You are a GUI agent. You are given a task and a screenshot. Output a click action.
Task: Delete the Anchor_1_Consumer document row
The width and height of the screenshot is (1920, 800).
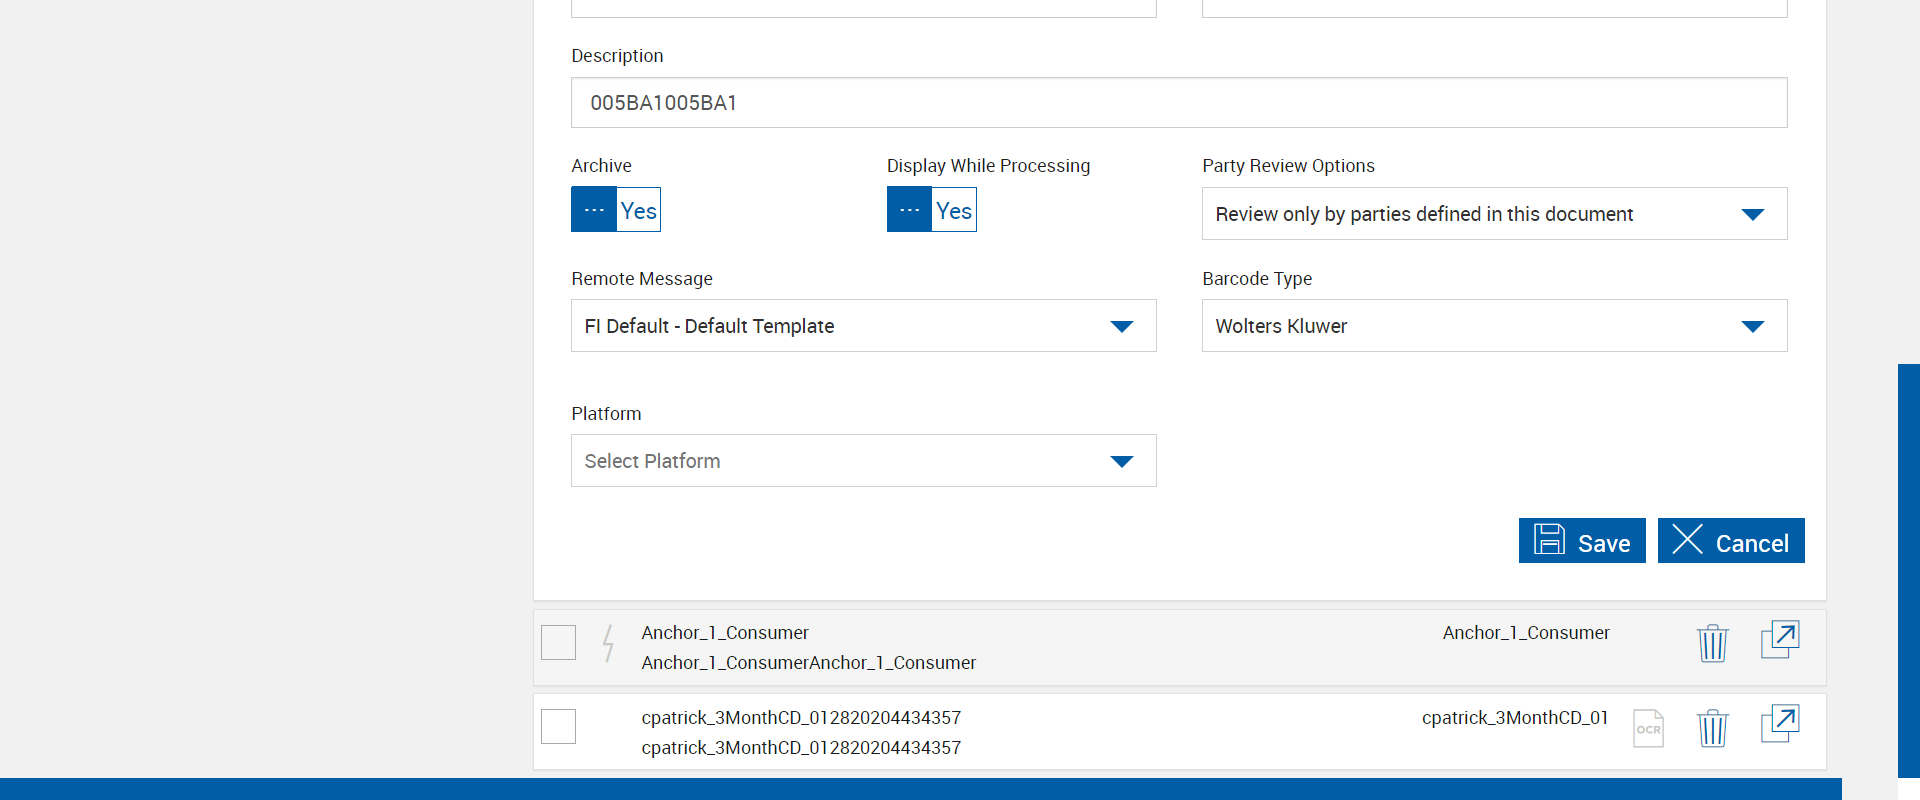pos(1712,643)
